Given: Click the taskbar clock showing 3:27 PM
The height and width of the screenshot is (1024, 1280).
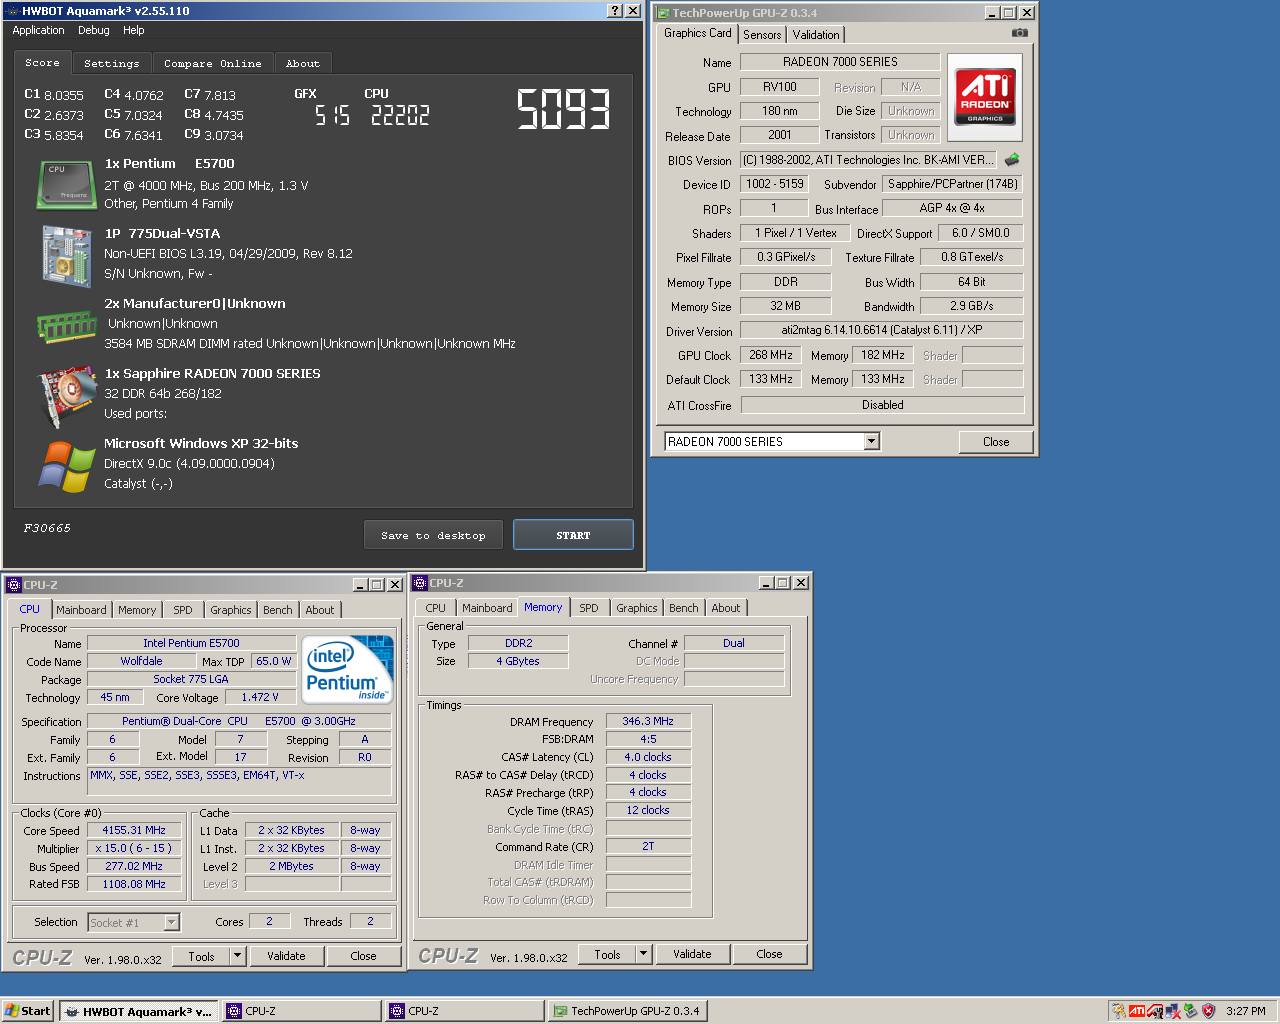Looking at the screenshot, I should (1246, 1011).
